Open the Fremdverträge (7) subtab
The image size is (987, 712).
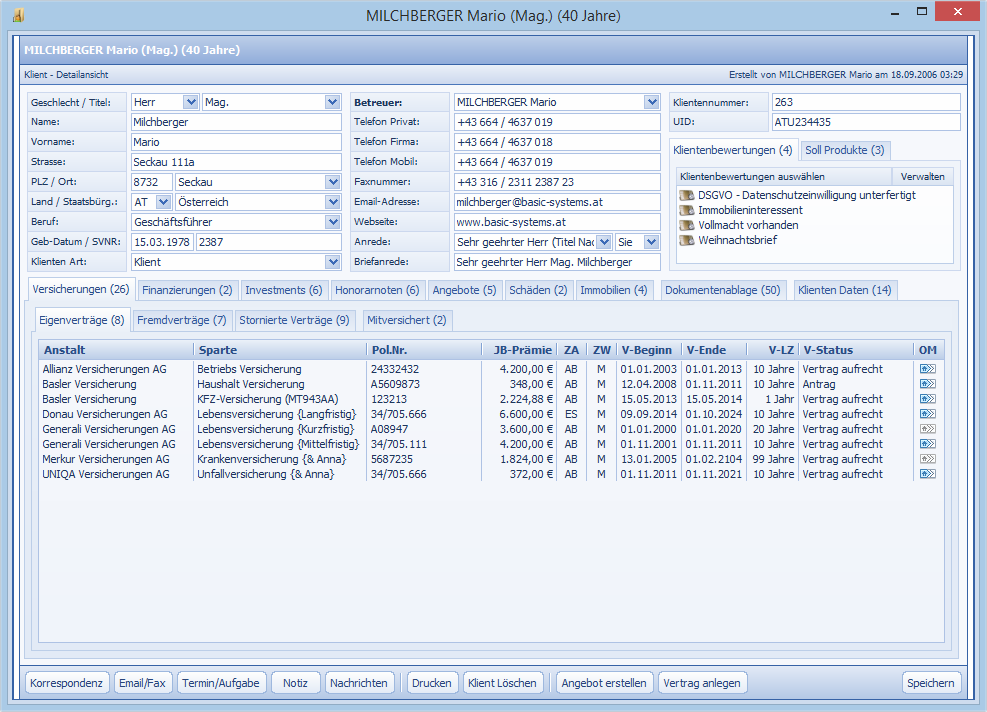click(182, 320)
